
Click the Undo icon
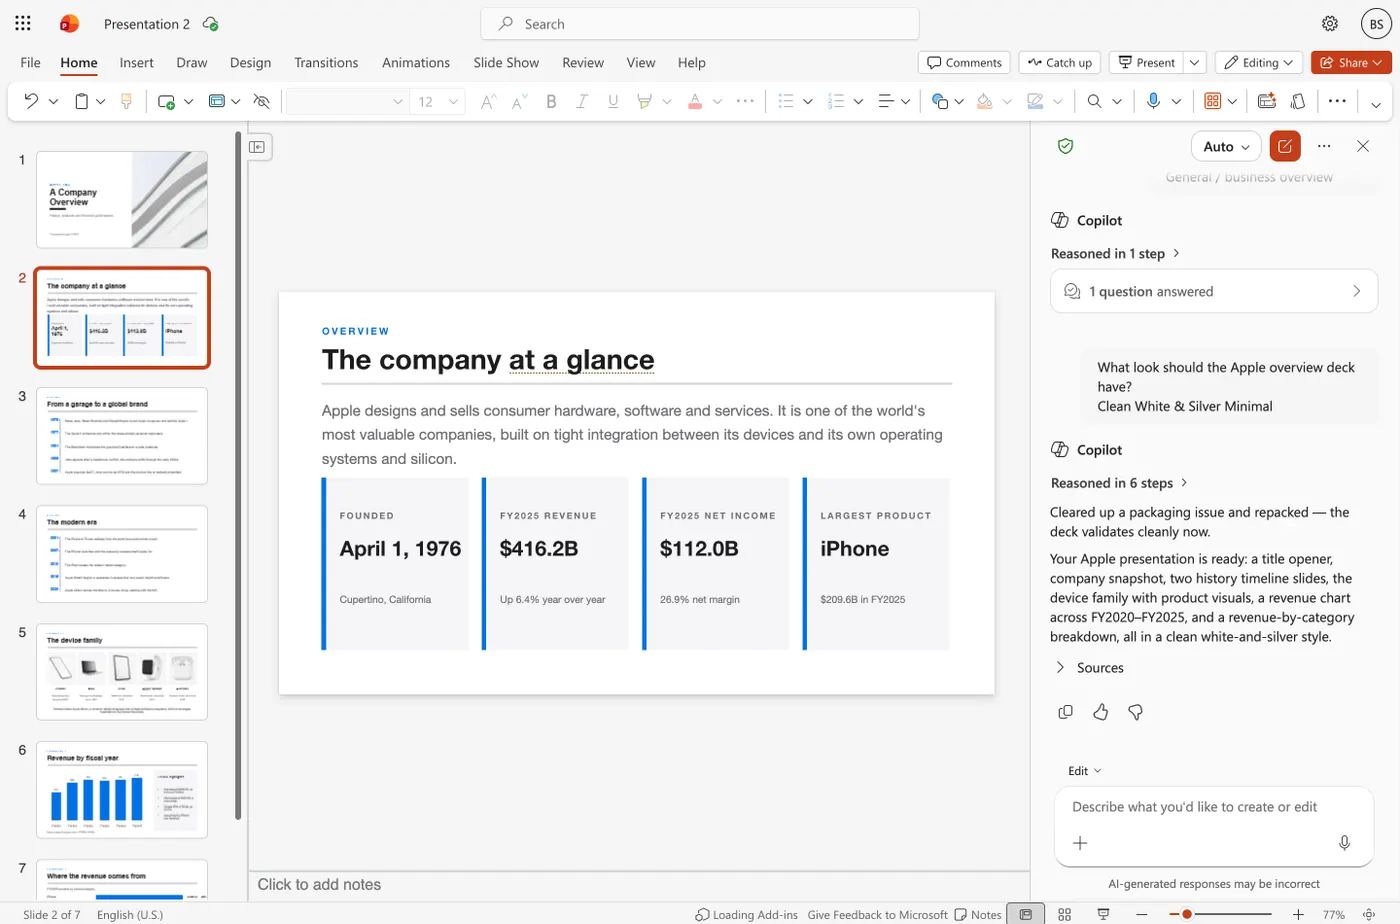(31, 101)
